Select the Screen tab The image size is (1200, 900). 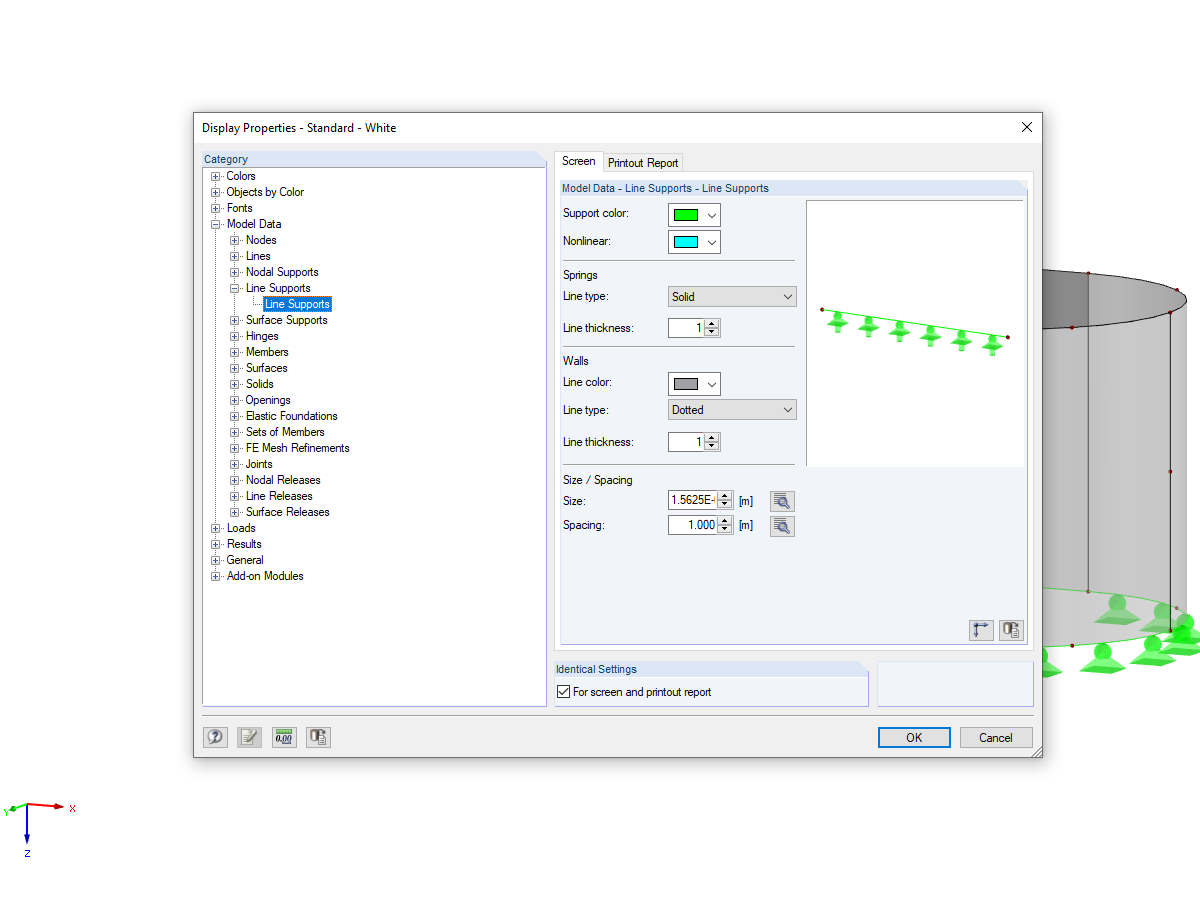(x=578, y=160)
